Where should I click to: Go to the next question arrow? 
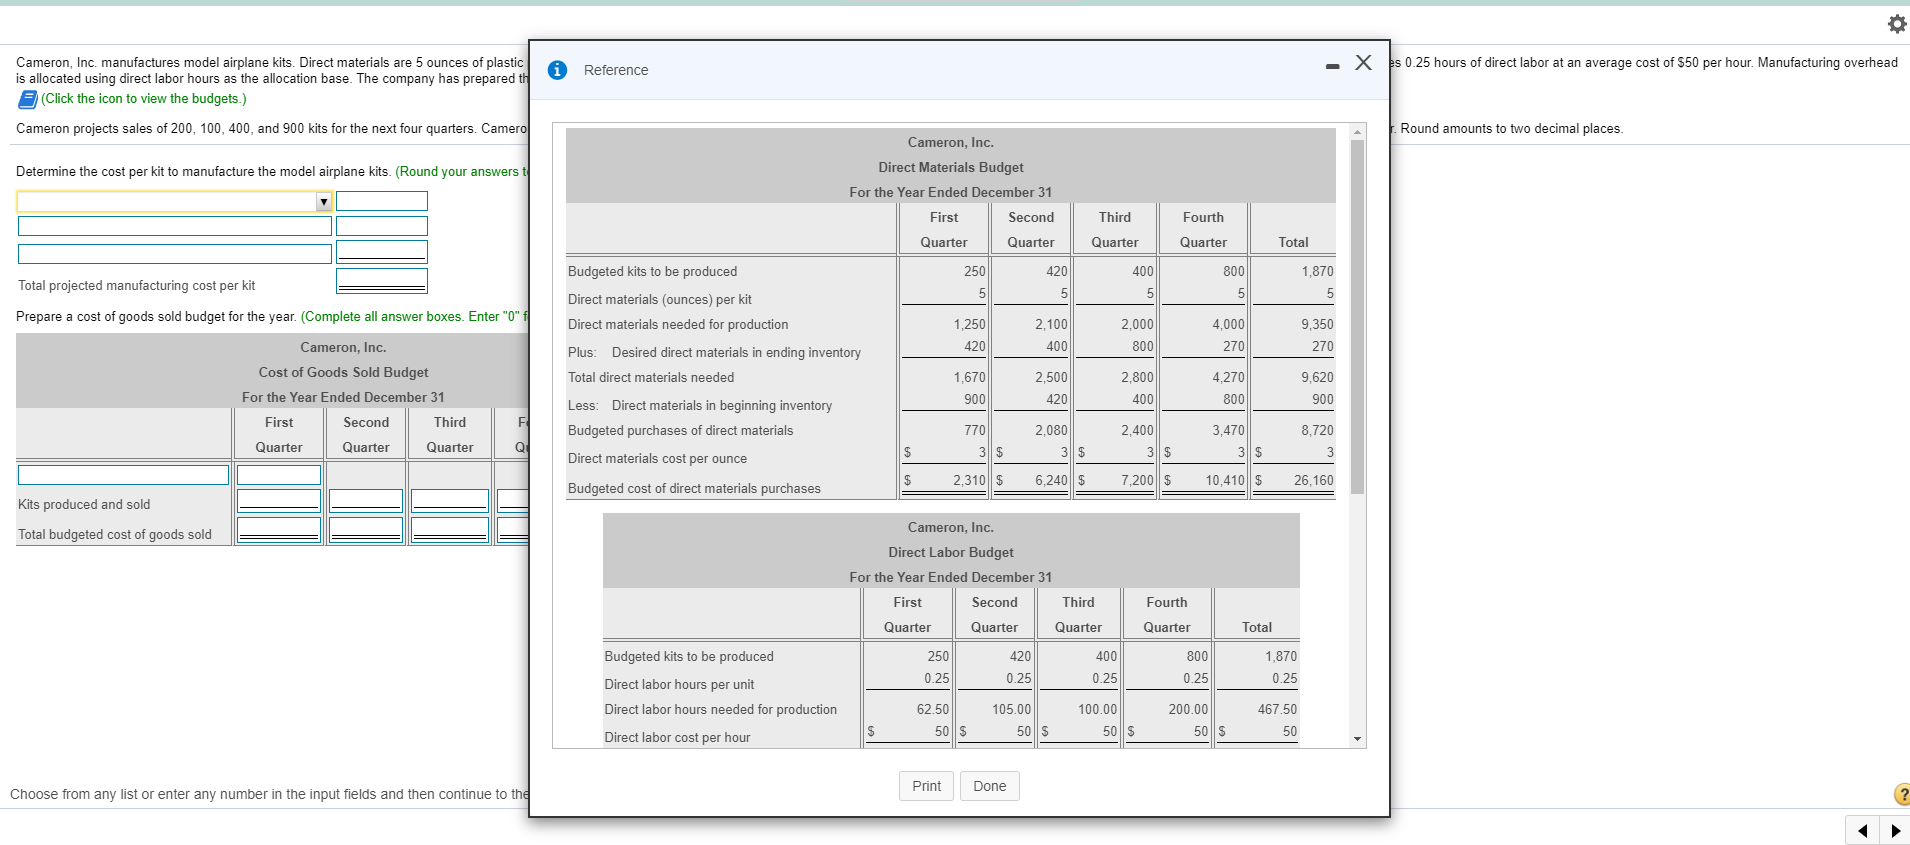pyautogui.click(x=1895, y=830)
